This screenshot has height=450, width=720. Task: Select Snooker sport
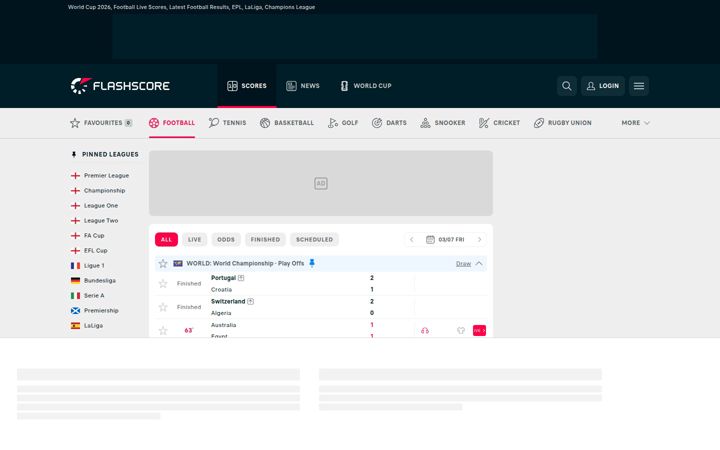pyautogui.click(x=443, y=123)
